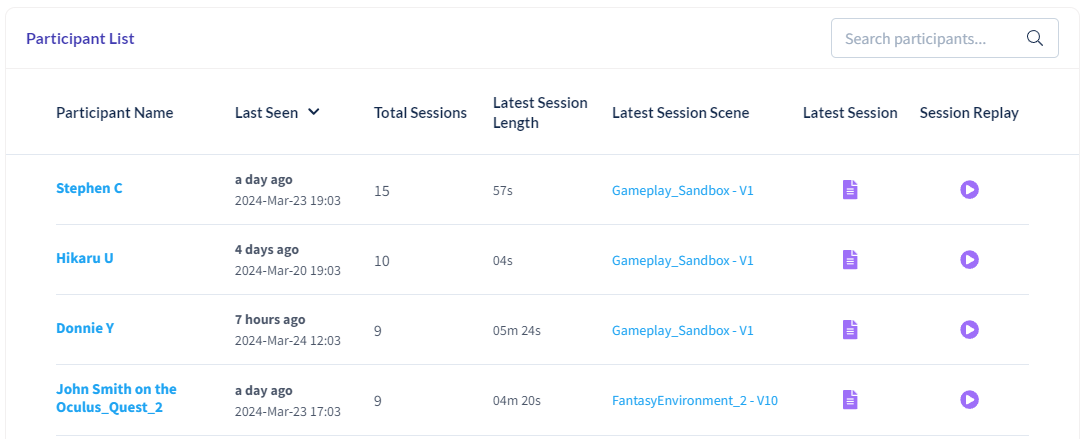
Task: Open Hikaru U's latest session document icon
Action: point(850,259)
